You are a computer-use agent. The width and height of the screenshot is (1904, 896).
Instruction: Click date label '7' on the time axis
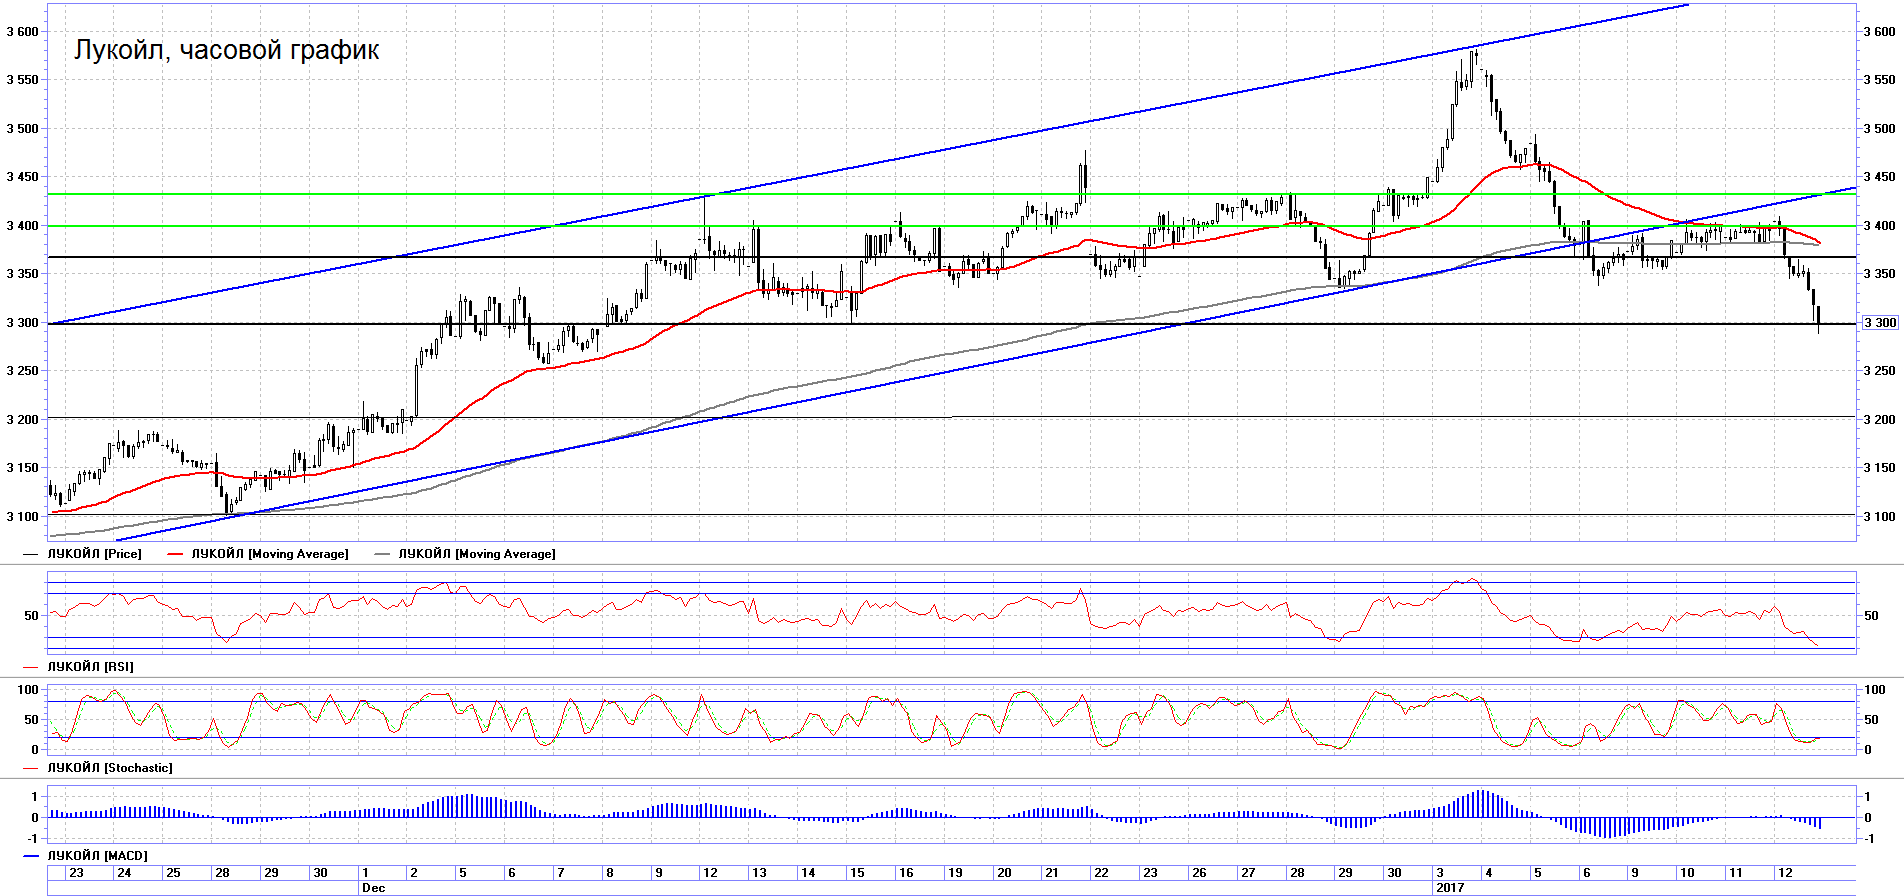pyautogui.click(x=560, y=873)
